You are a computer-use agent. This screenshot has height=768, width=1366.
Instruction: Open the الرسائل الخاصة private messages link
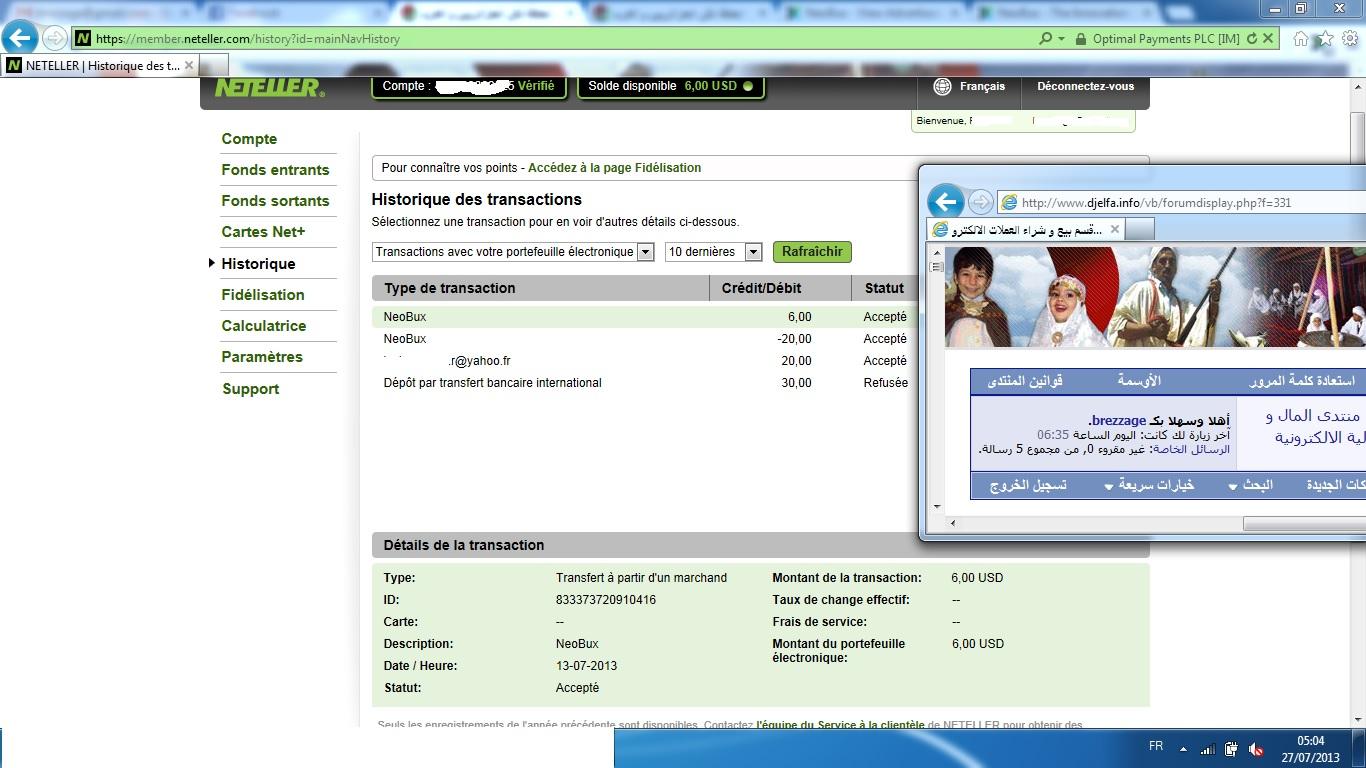(x=1192, y=449)
